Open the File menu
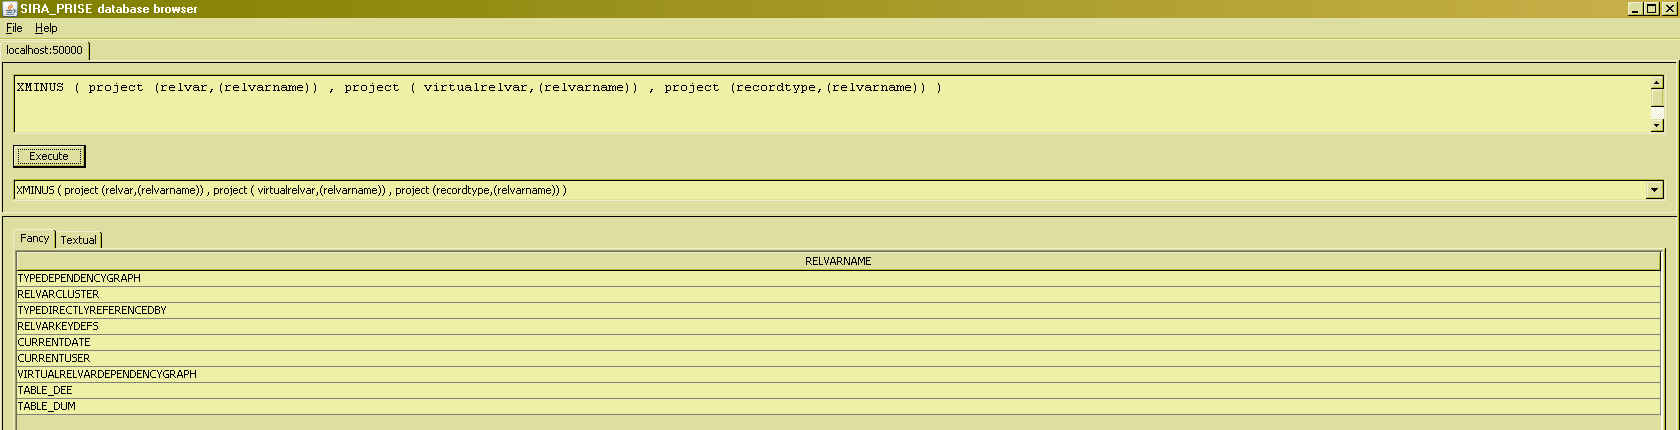 click(x=14, y=28)
